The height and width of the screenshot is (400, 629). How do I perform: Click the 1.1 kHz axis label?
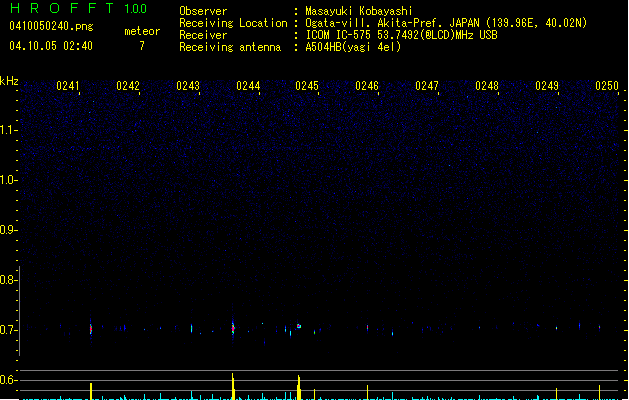(x=8, y=130)
